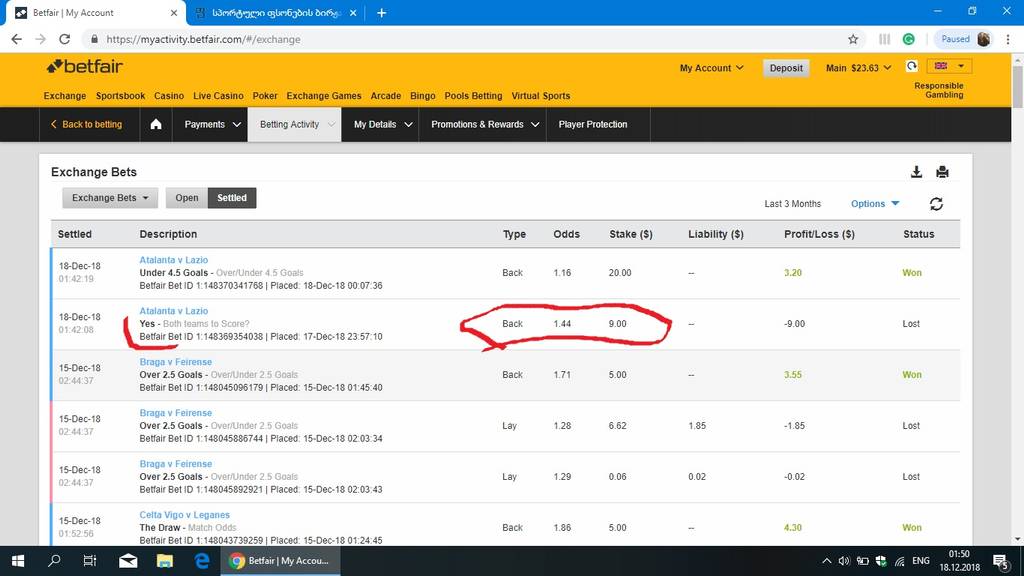Go to the account home icon
This screenshot has height=576, width=1024.
155,124
